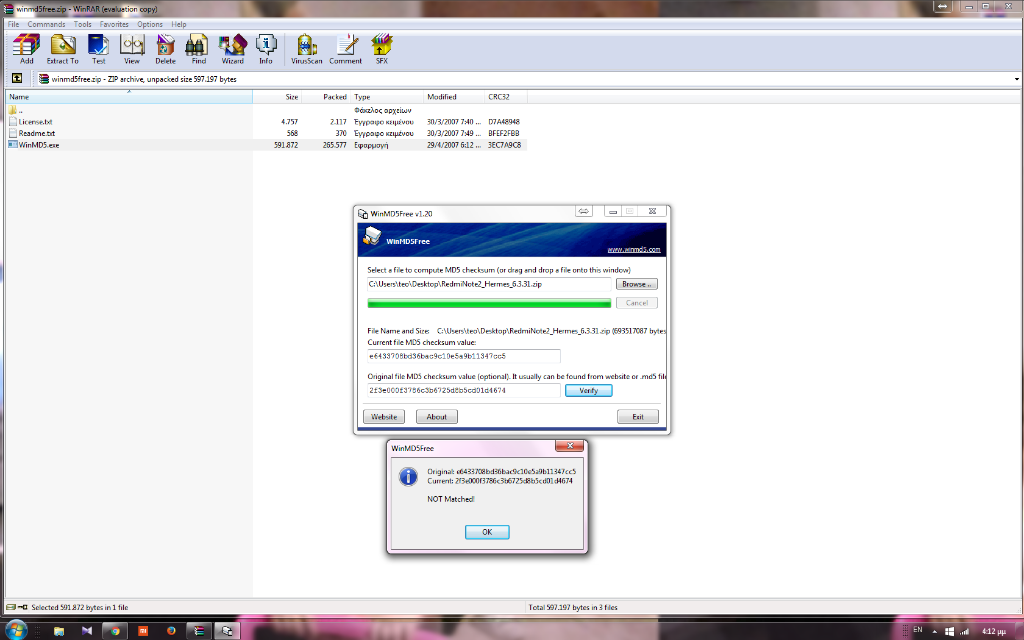The image size is (1024, 640).
Task: Click the network signal tray icon
Action: [x=965, y=632]
